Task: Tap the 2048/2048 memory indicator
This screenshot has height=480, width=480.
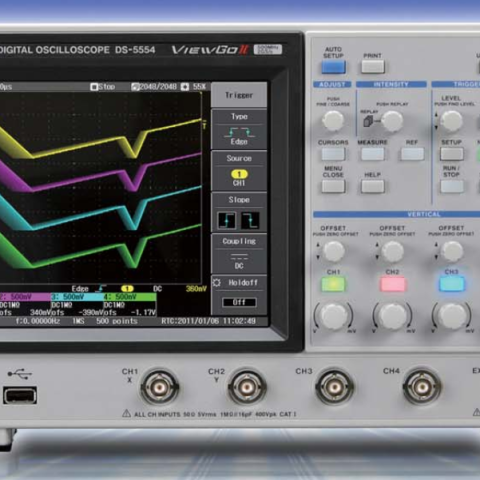Action: [154, 87]
